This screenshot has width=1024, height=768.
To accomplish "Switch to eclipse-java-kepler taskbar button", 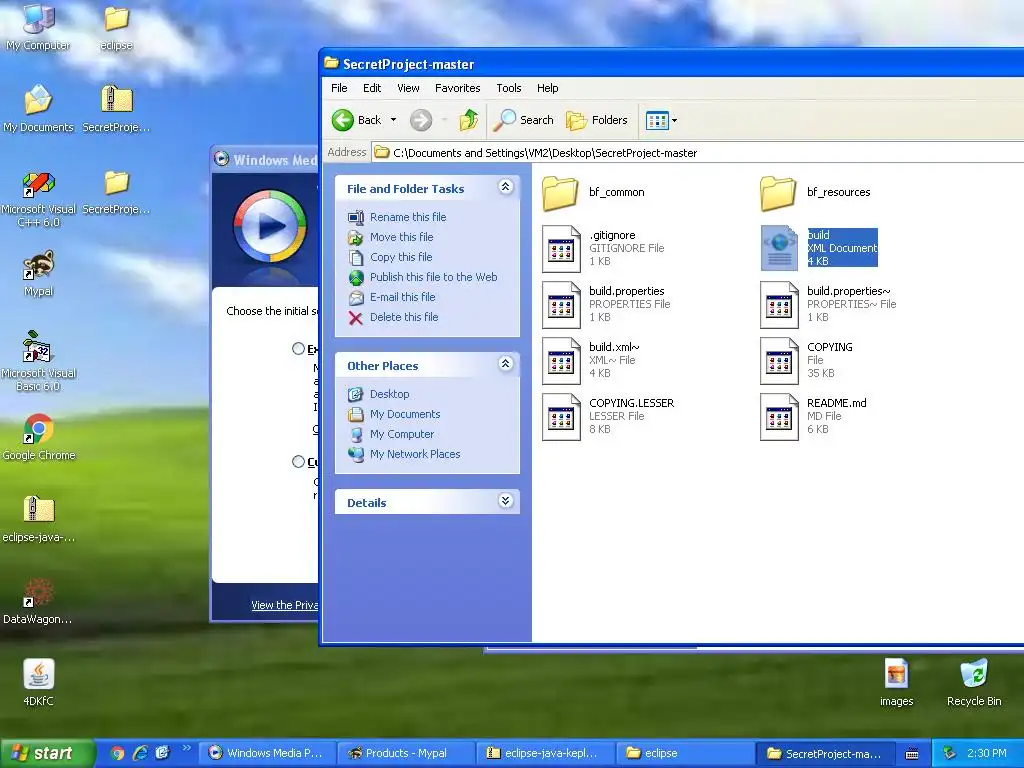I will (x=545, y=754).
